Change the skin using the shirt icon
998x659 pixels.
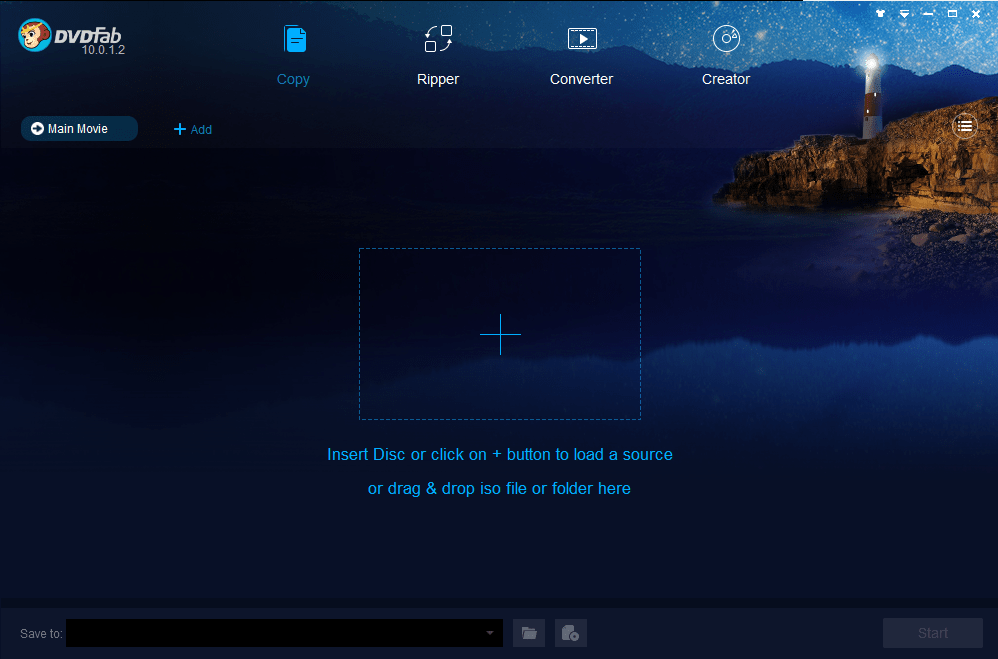click(879, 13)
